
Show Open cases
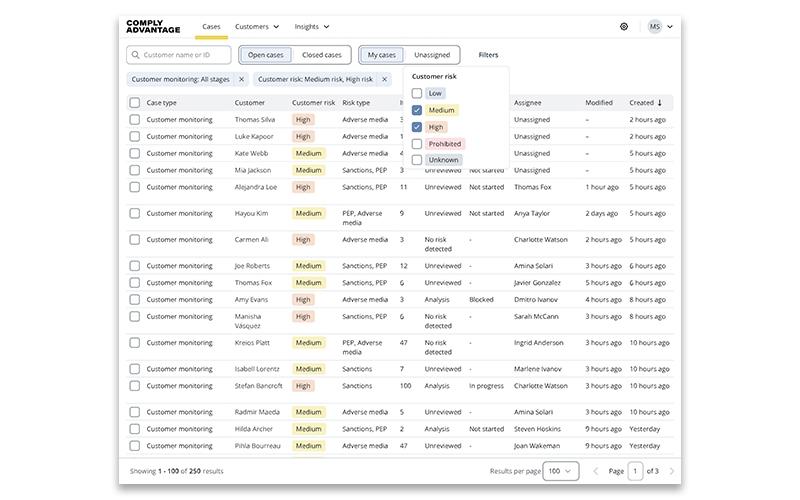coord(265,55)
